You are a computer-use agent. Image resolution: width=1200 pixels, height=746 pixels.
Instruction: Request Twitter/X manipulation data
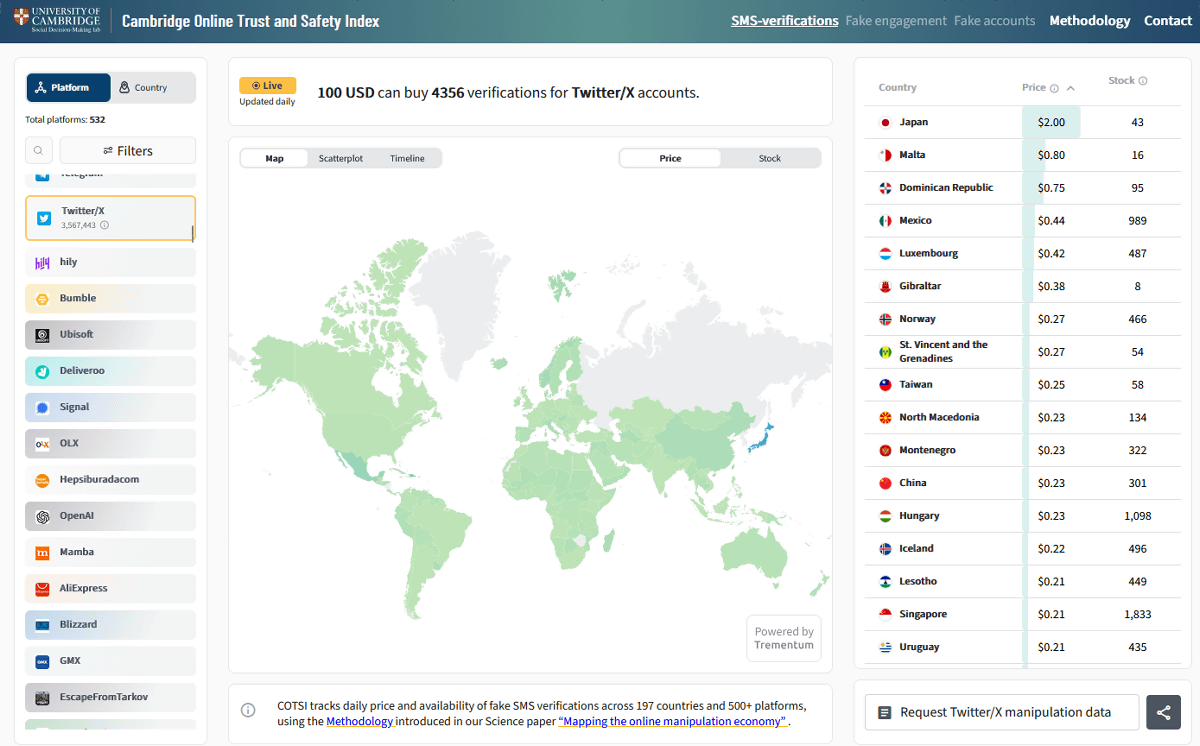(1001, 712)
